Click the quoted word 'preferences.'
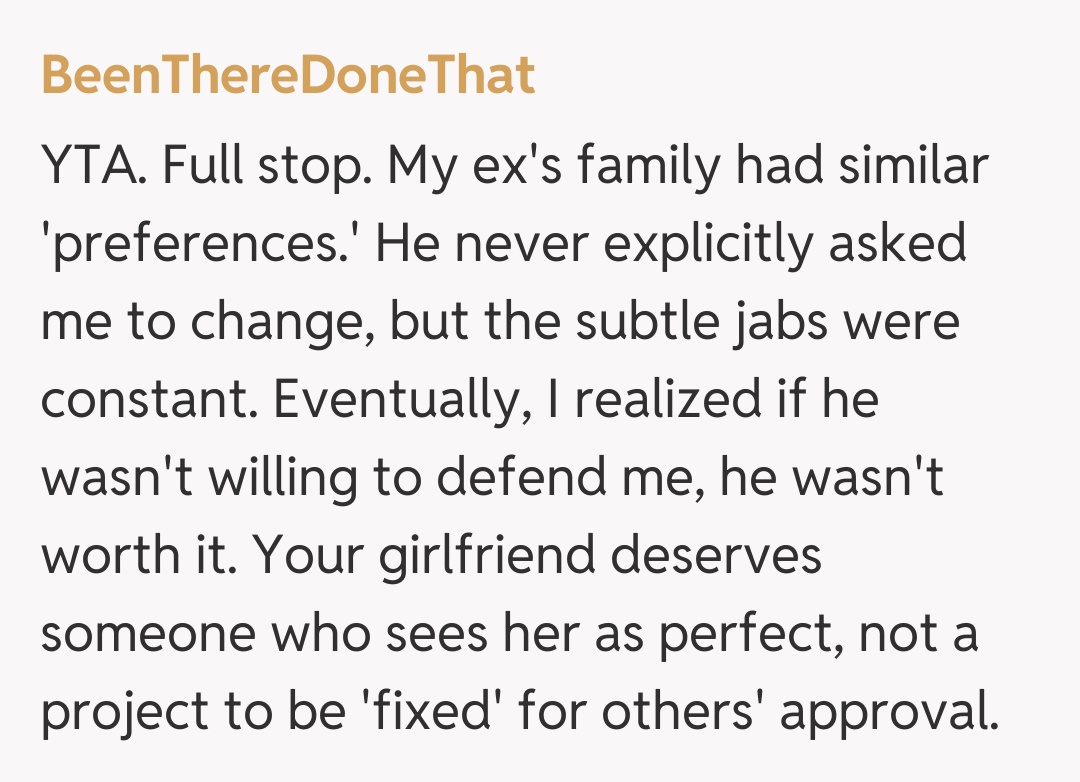Screen dimensions: 1080x782 (x=200, y=245)
